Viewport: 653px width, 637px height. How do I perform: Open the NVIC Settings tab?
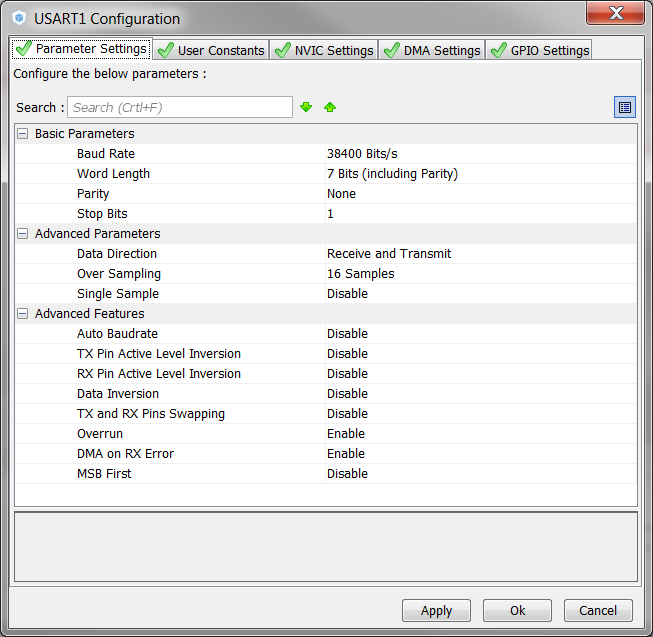324,50
